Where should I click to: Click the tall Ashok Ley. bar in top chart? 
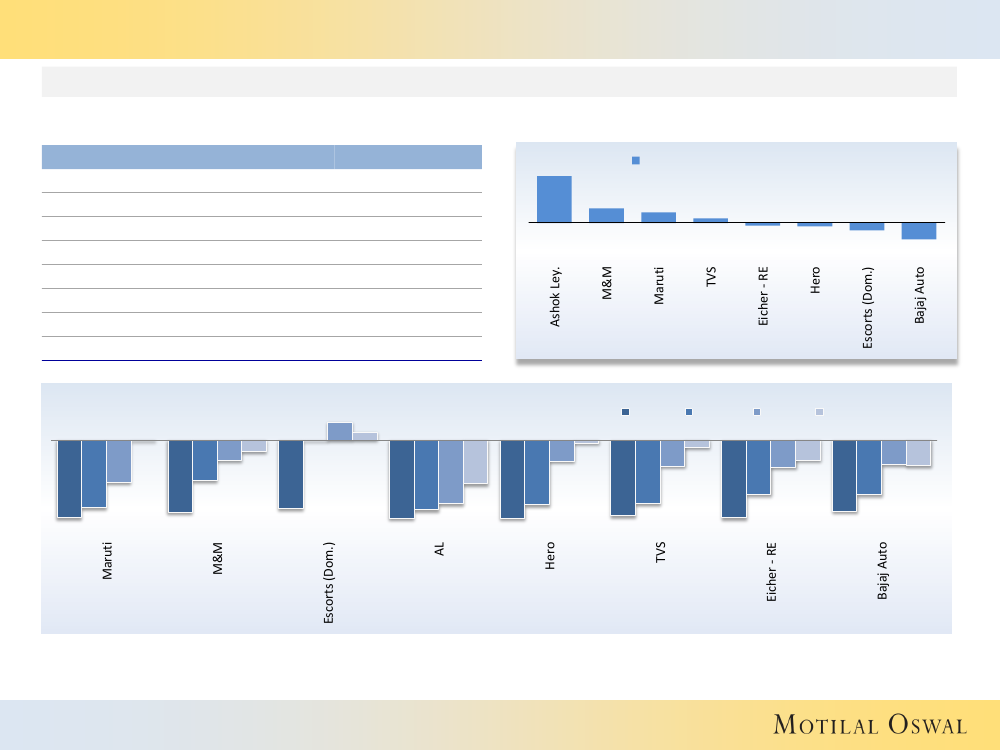click(x=554, y=199)
